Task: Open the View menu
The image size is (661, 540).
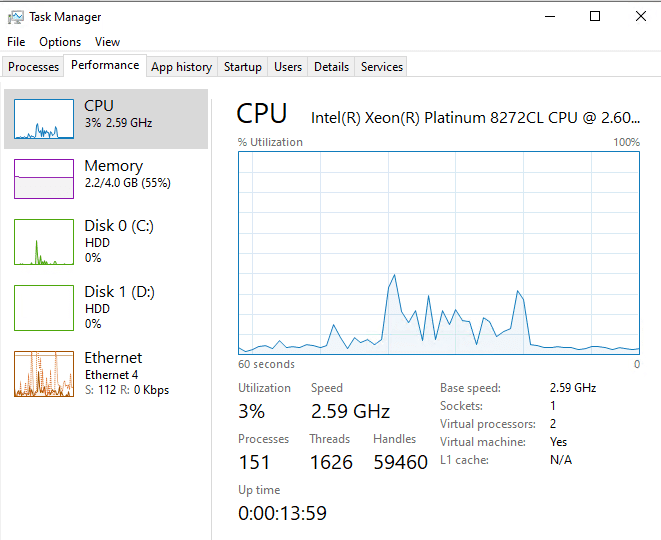Action: [x=107, y=42]
